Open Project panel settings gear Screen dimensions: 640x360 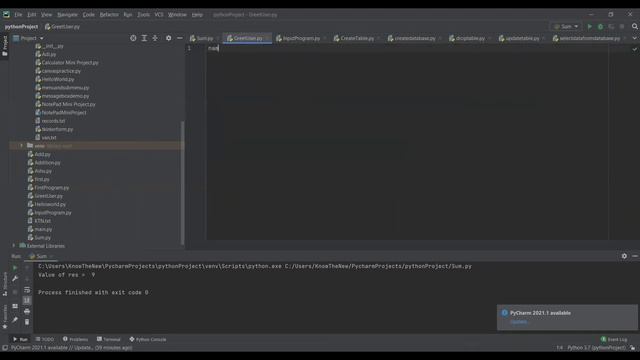(169, 38)
